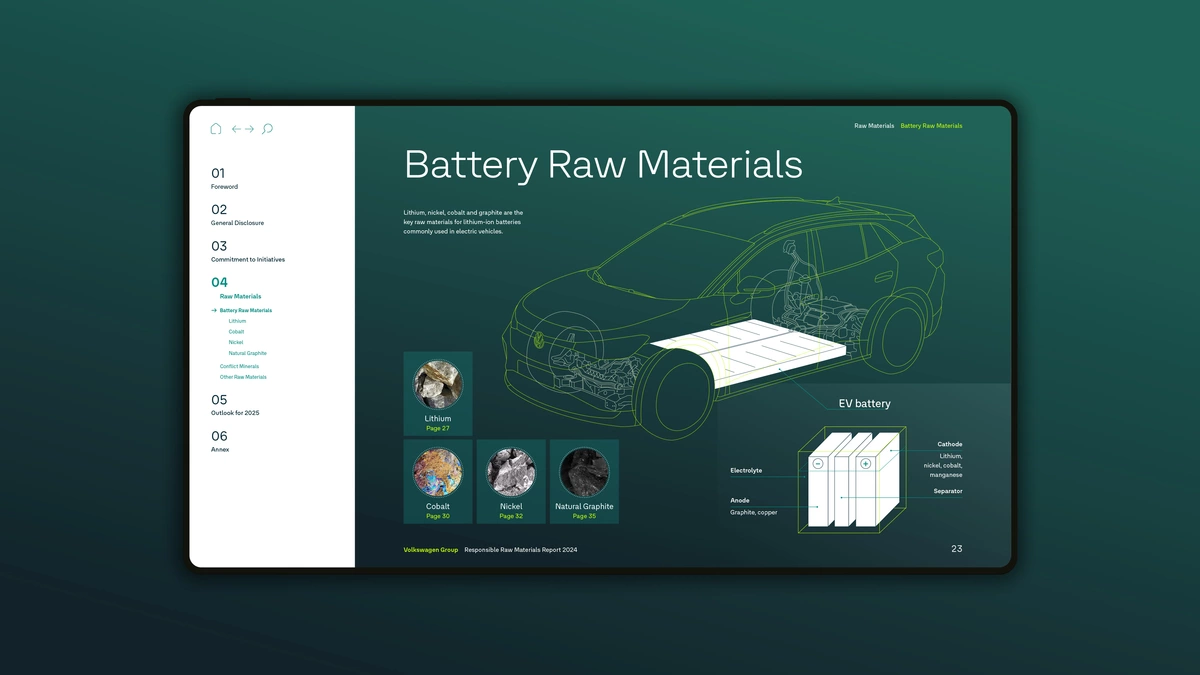The image size is (1200, 675).
Task: Open the Natural Graphite tile, Page 35
Action: tap(584, 481)
